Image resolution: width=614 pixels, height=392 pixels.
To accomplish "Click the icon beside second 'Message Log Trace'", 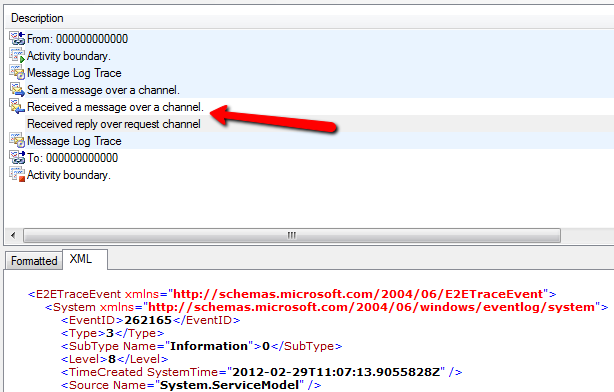I will tap(17, 141).
